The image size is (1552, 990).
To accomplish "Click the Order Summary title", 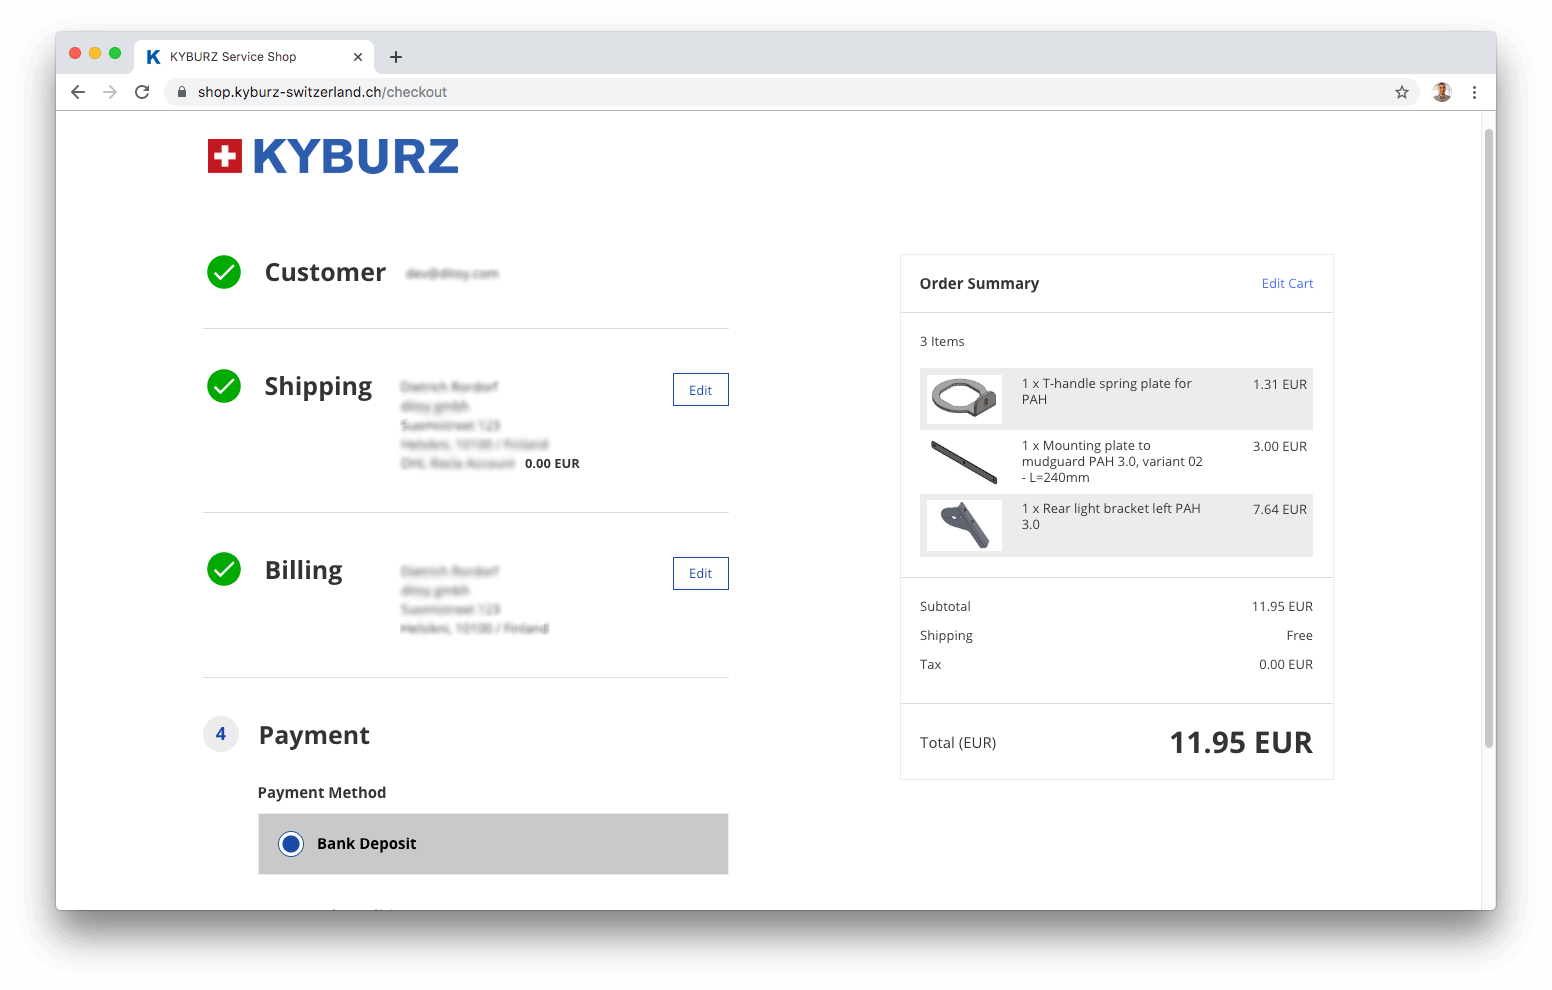I will [x=979, y=284].
